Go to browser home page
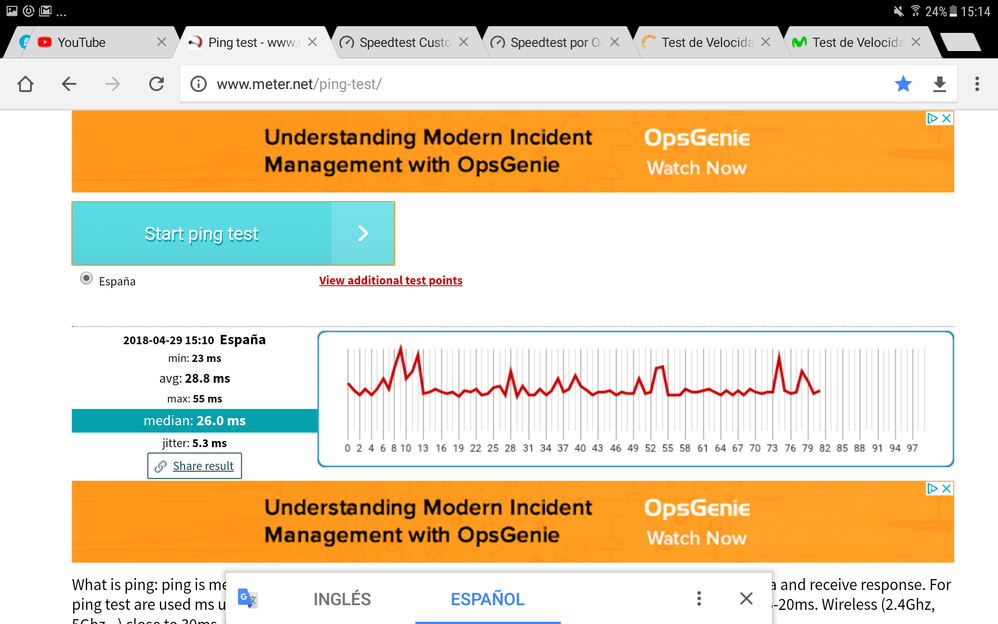998x624 pixels. click(x=26, y=84)
